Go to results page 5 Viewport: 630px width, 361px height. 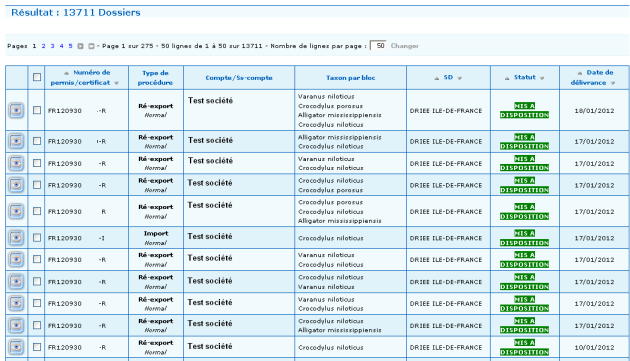click(x=70, y=46)
